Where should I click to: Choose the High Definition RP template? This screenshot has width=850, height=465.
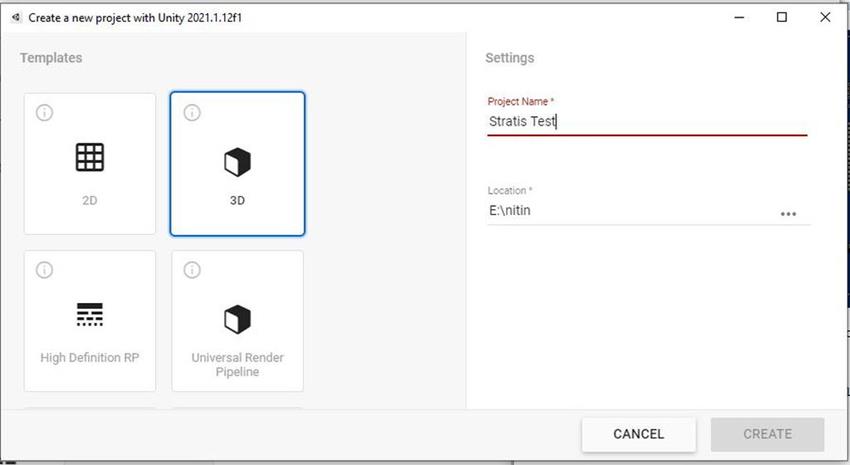point(90,321)
